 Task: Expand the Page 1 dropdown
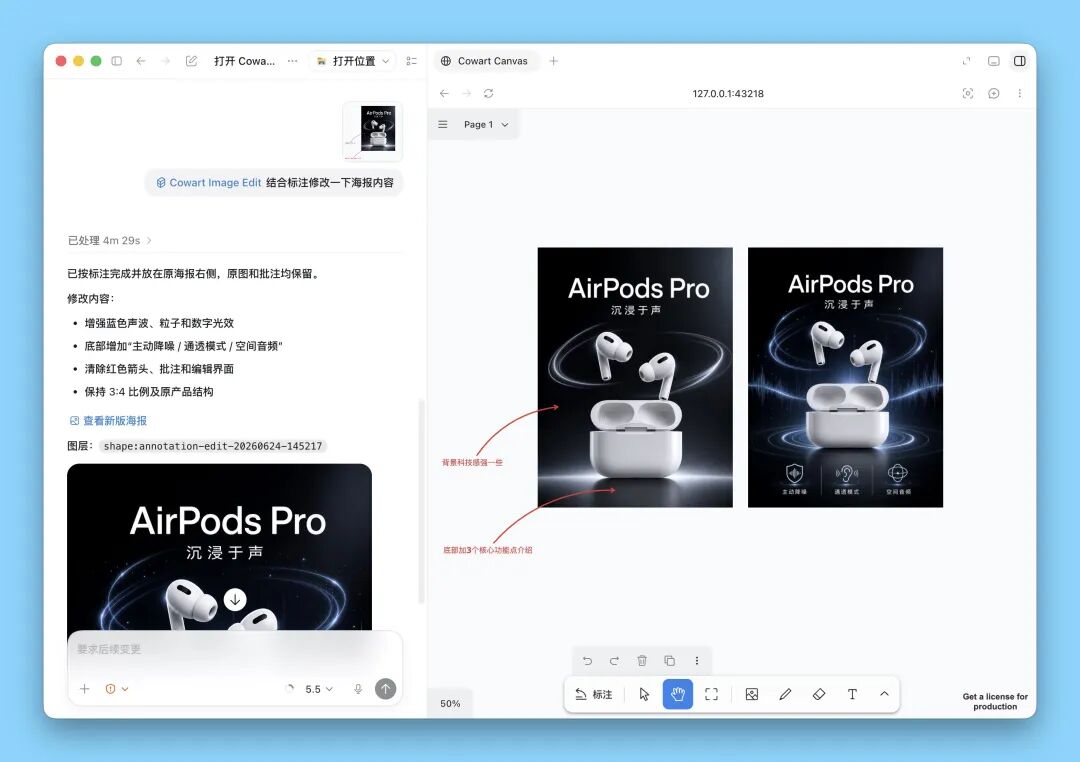point(486,125)
